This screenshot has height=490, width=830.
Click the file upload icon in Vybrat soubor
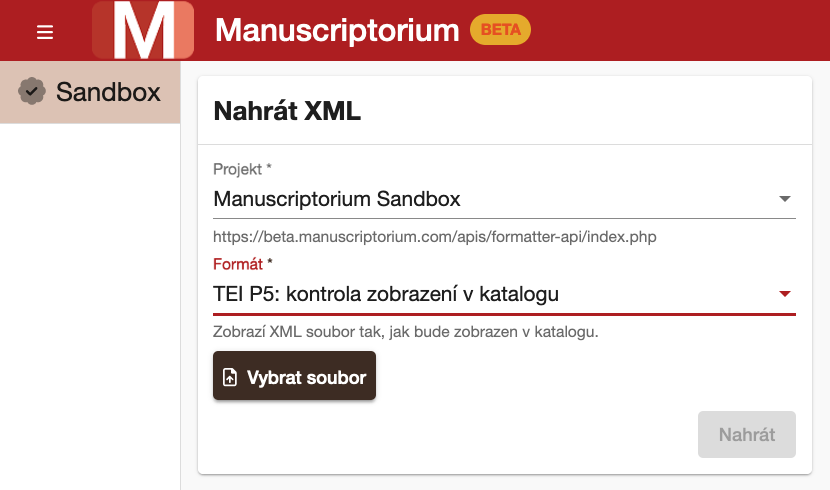click(230, 377)
